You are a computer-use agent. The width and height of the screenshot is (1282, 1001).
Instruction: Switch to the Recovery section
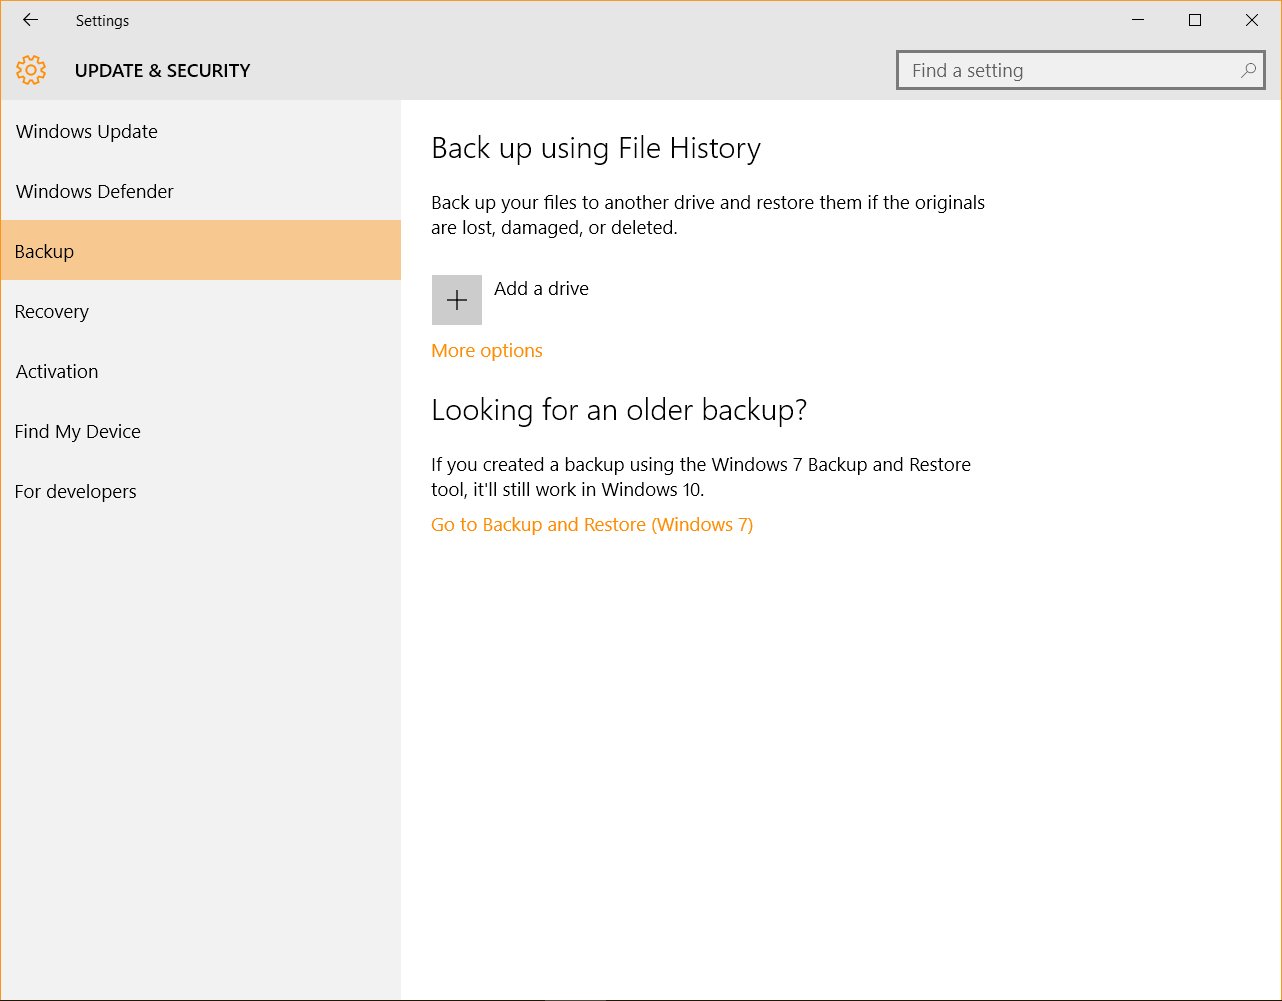point(200,311)
